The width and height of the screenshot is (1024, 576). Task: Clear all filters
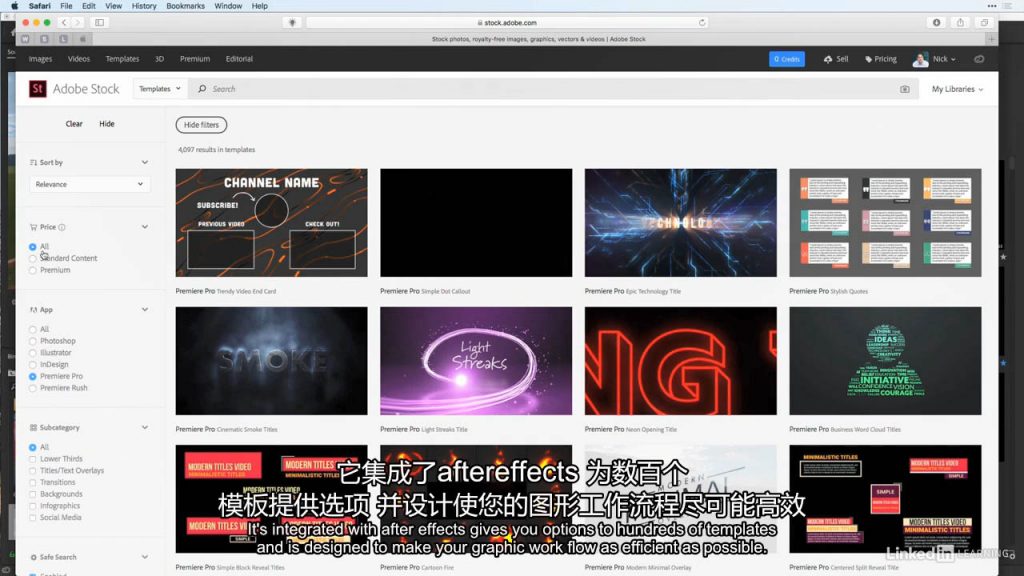pyautogui.click(x=74, y=123)
